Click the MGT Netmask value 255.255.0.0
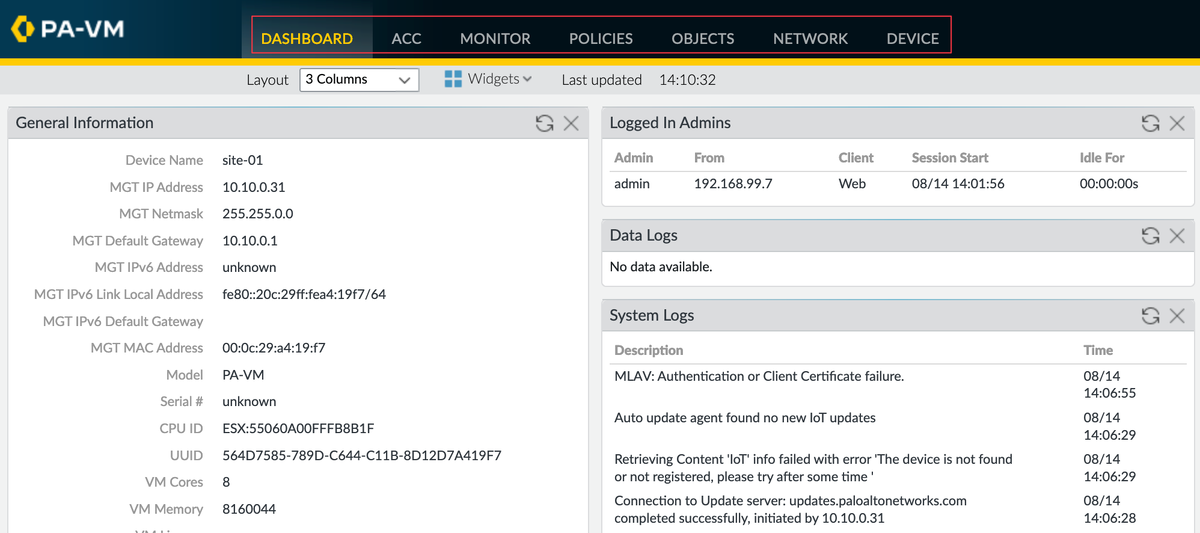Screen dimensions: 1200x533 pos(257,214)
